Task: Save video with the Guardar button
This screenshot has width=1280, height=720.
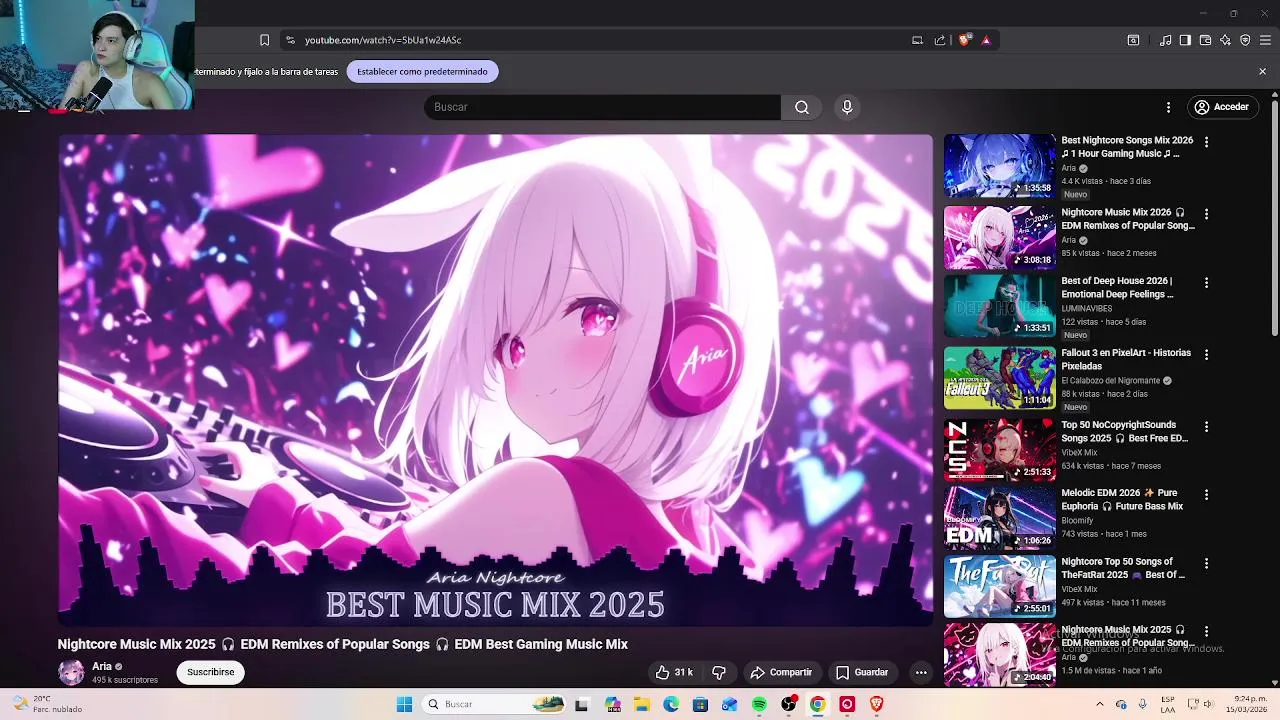Action: (x=862, y=672)
